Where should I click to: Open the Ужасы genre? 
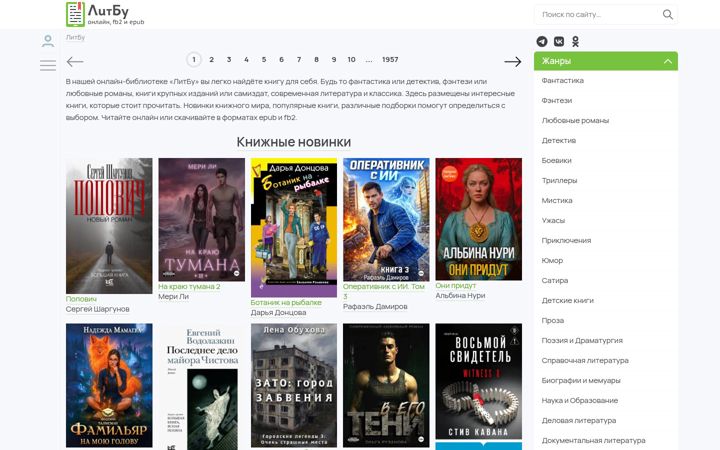point(553,220)
